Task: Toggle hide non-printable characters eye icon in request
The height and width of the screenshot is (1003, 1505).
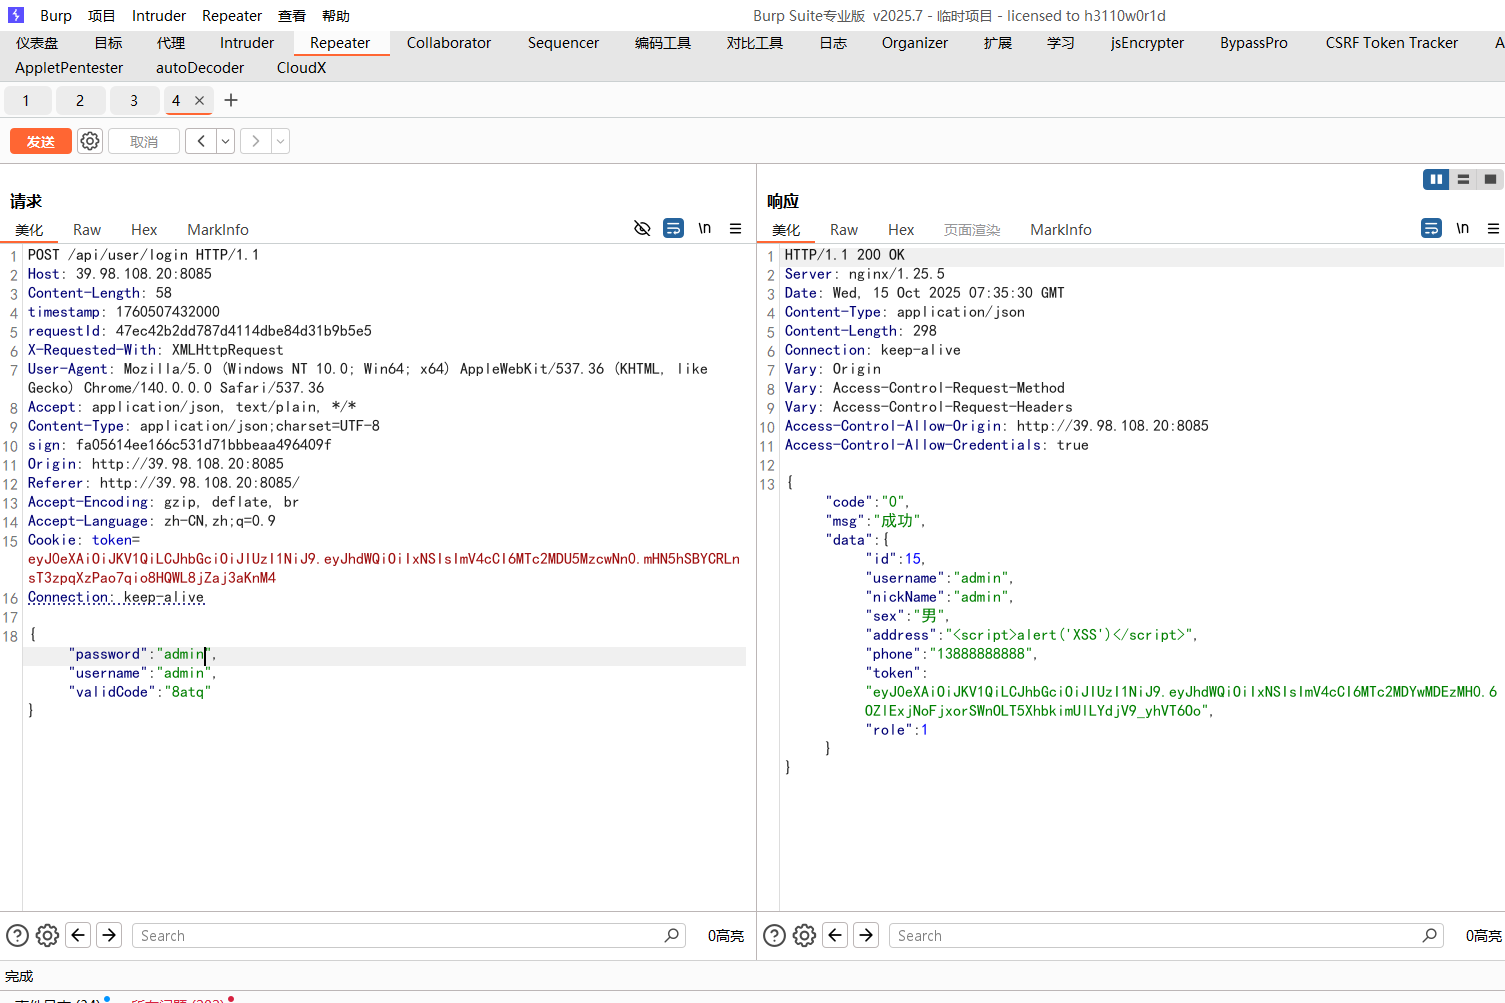Action: click(642, 229)
